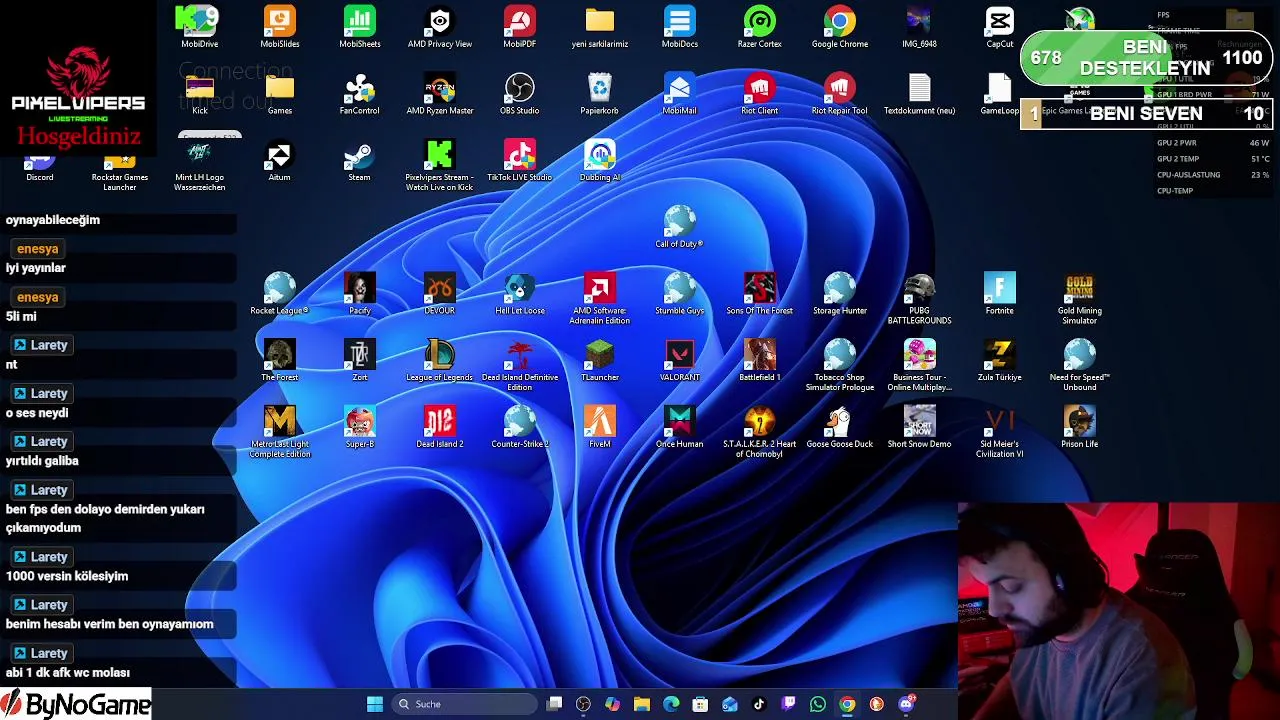Open the Windows Start menu
The image size is (1280, 720).
pyautogui.click(x=375, y=704)
